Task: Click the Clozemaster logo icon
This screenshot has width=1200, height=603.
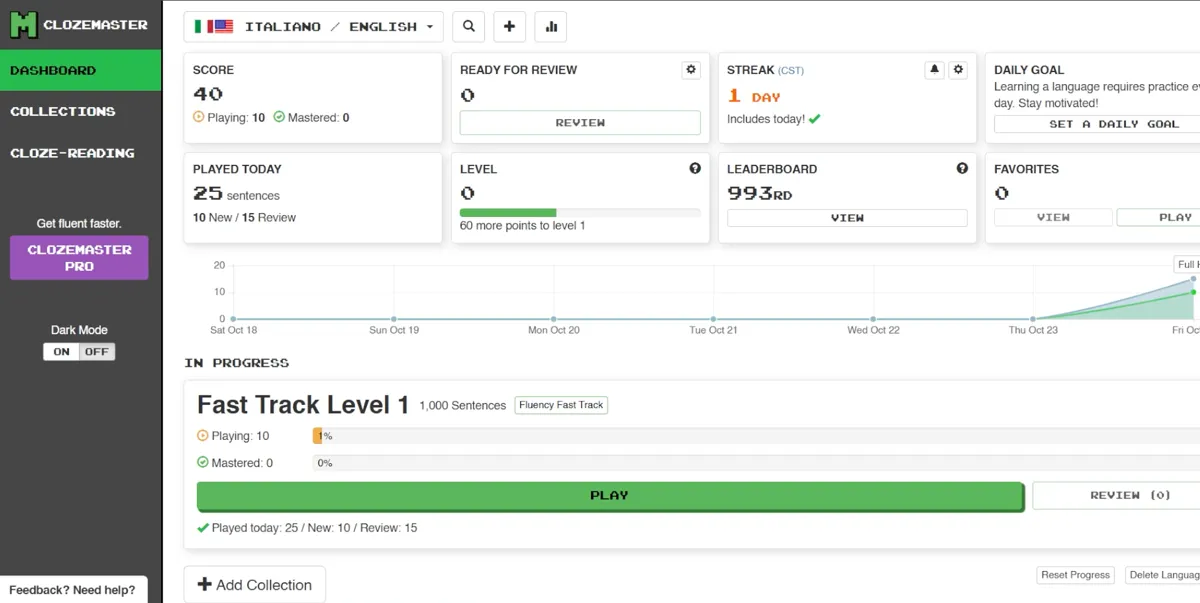Action: coord(23,25)
